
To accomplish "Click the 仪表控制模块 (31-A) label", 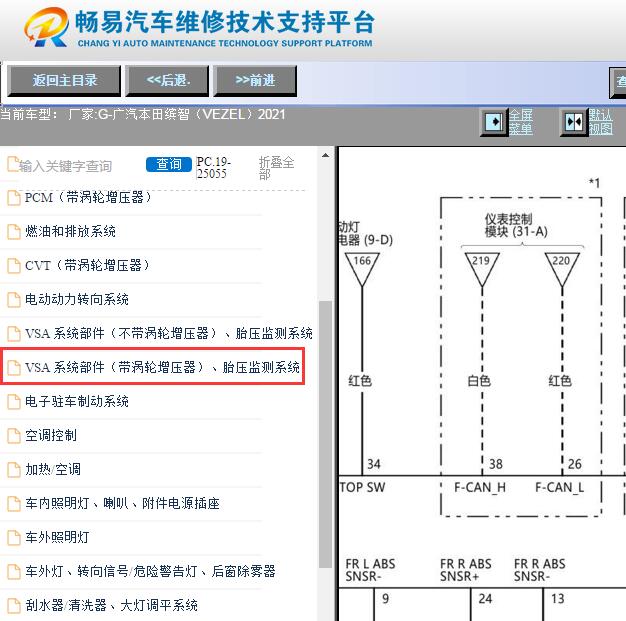I will pos(515,225).
